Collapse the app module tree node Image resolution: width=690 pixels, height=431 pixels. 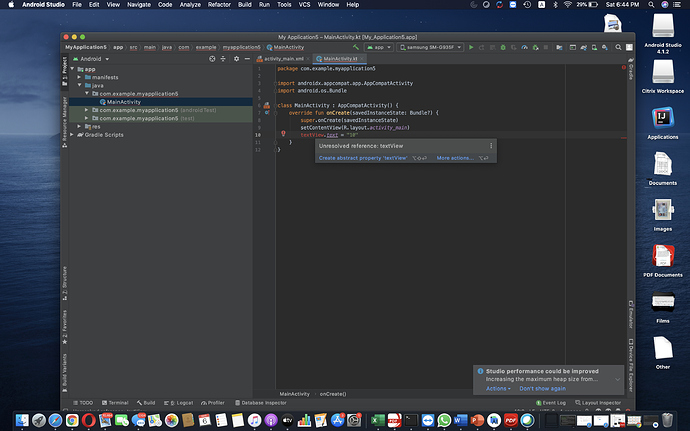click(x=72, y=69)
